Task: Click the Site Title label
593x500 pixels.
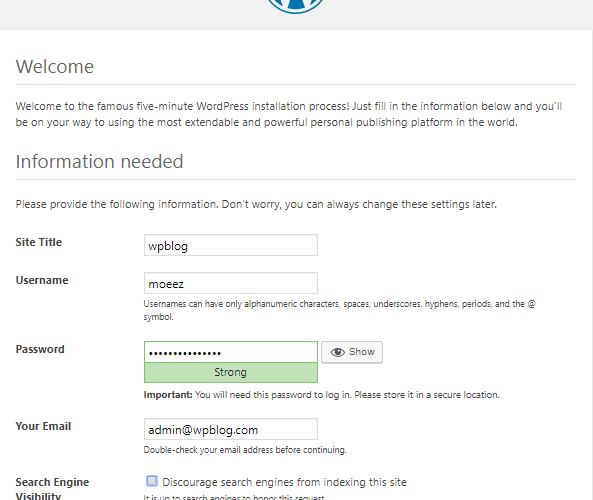Action: coord(39,242)
